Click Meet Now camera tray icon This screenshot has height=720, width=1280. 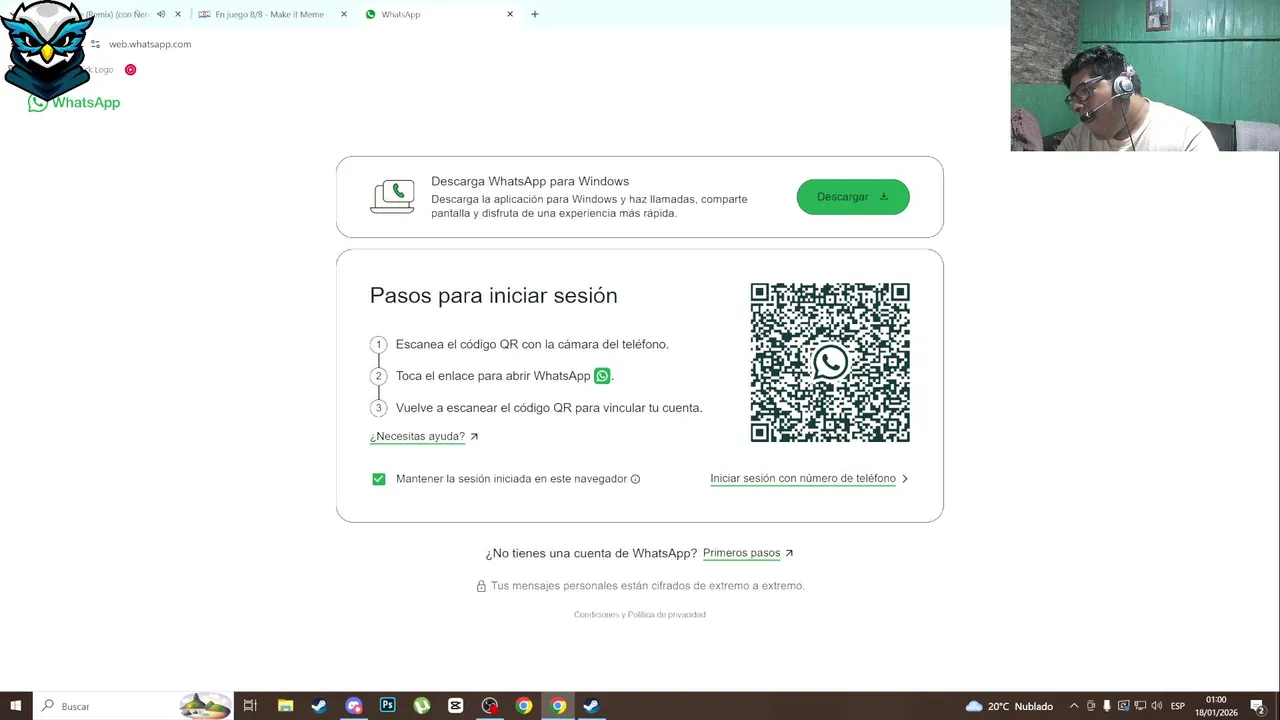[x=1091, y=706]
